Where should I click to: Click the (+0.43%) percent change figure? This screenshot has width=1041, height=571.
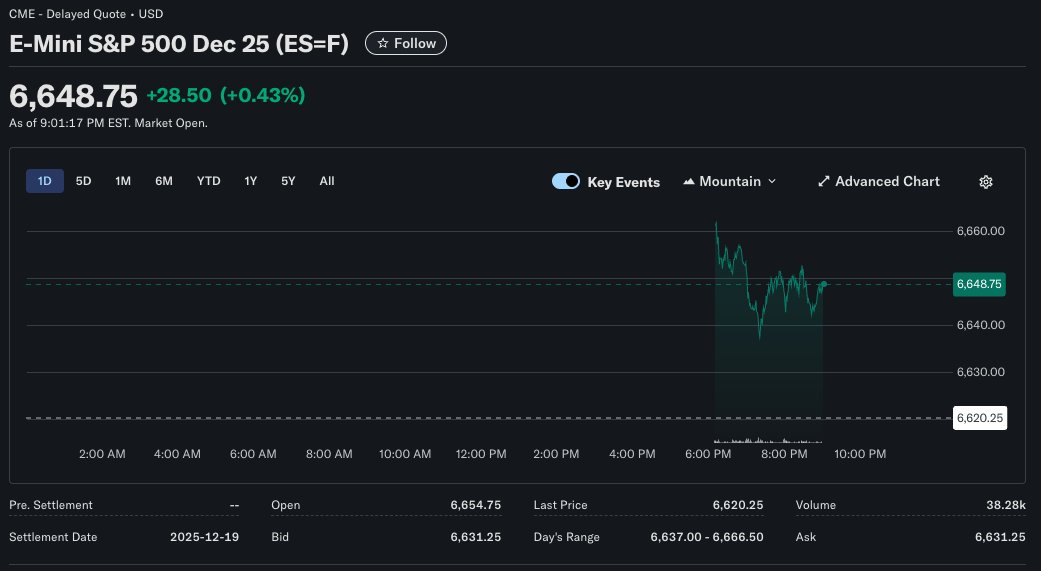pos(262,96)
